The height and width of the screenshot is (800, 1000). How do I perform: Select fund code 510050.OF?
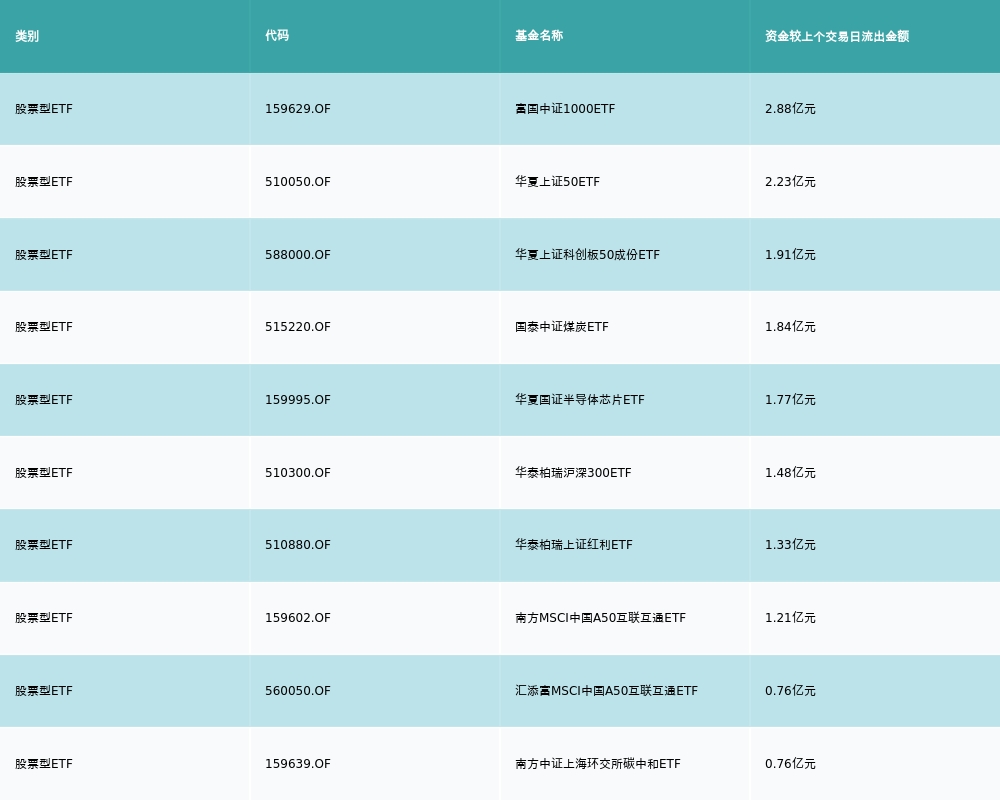(298, 182)
